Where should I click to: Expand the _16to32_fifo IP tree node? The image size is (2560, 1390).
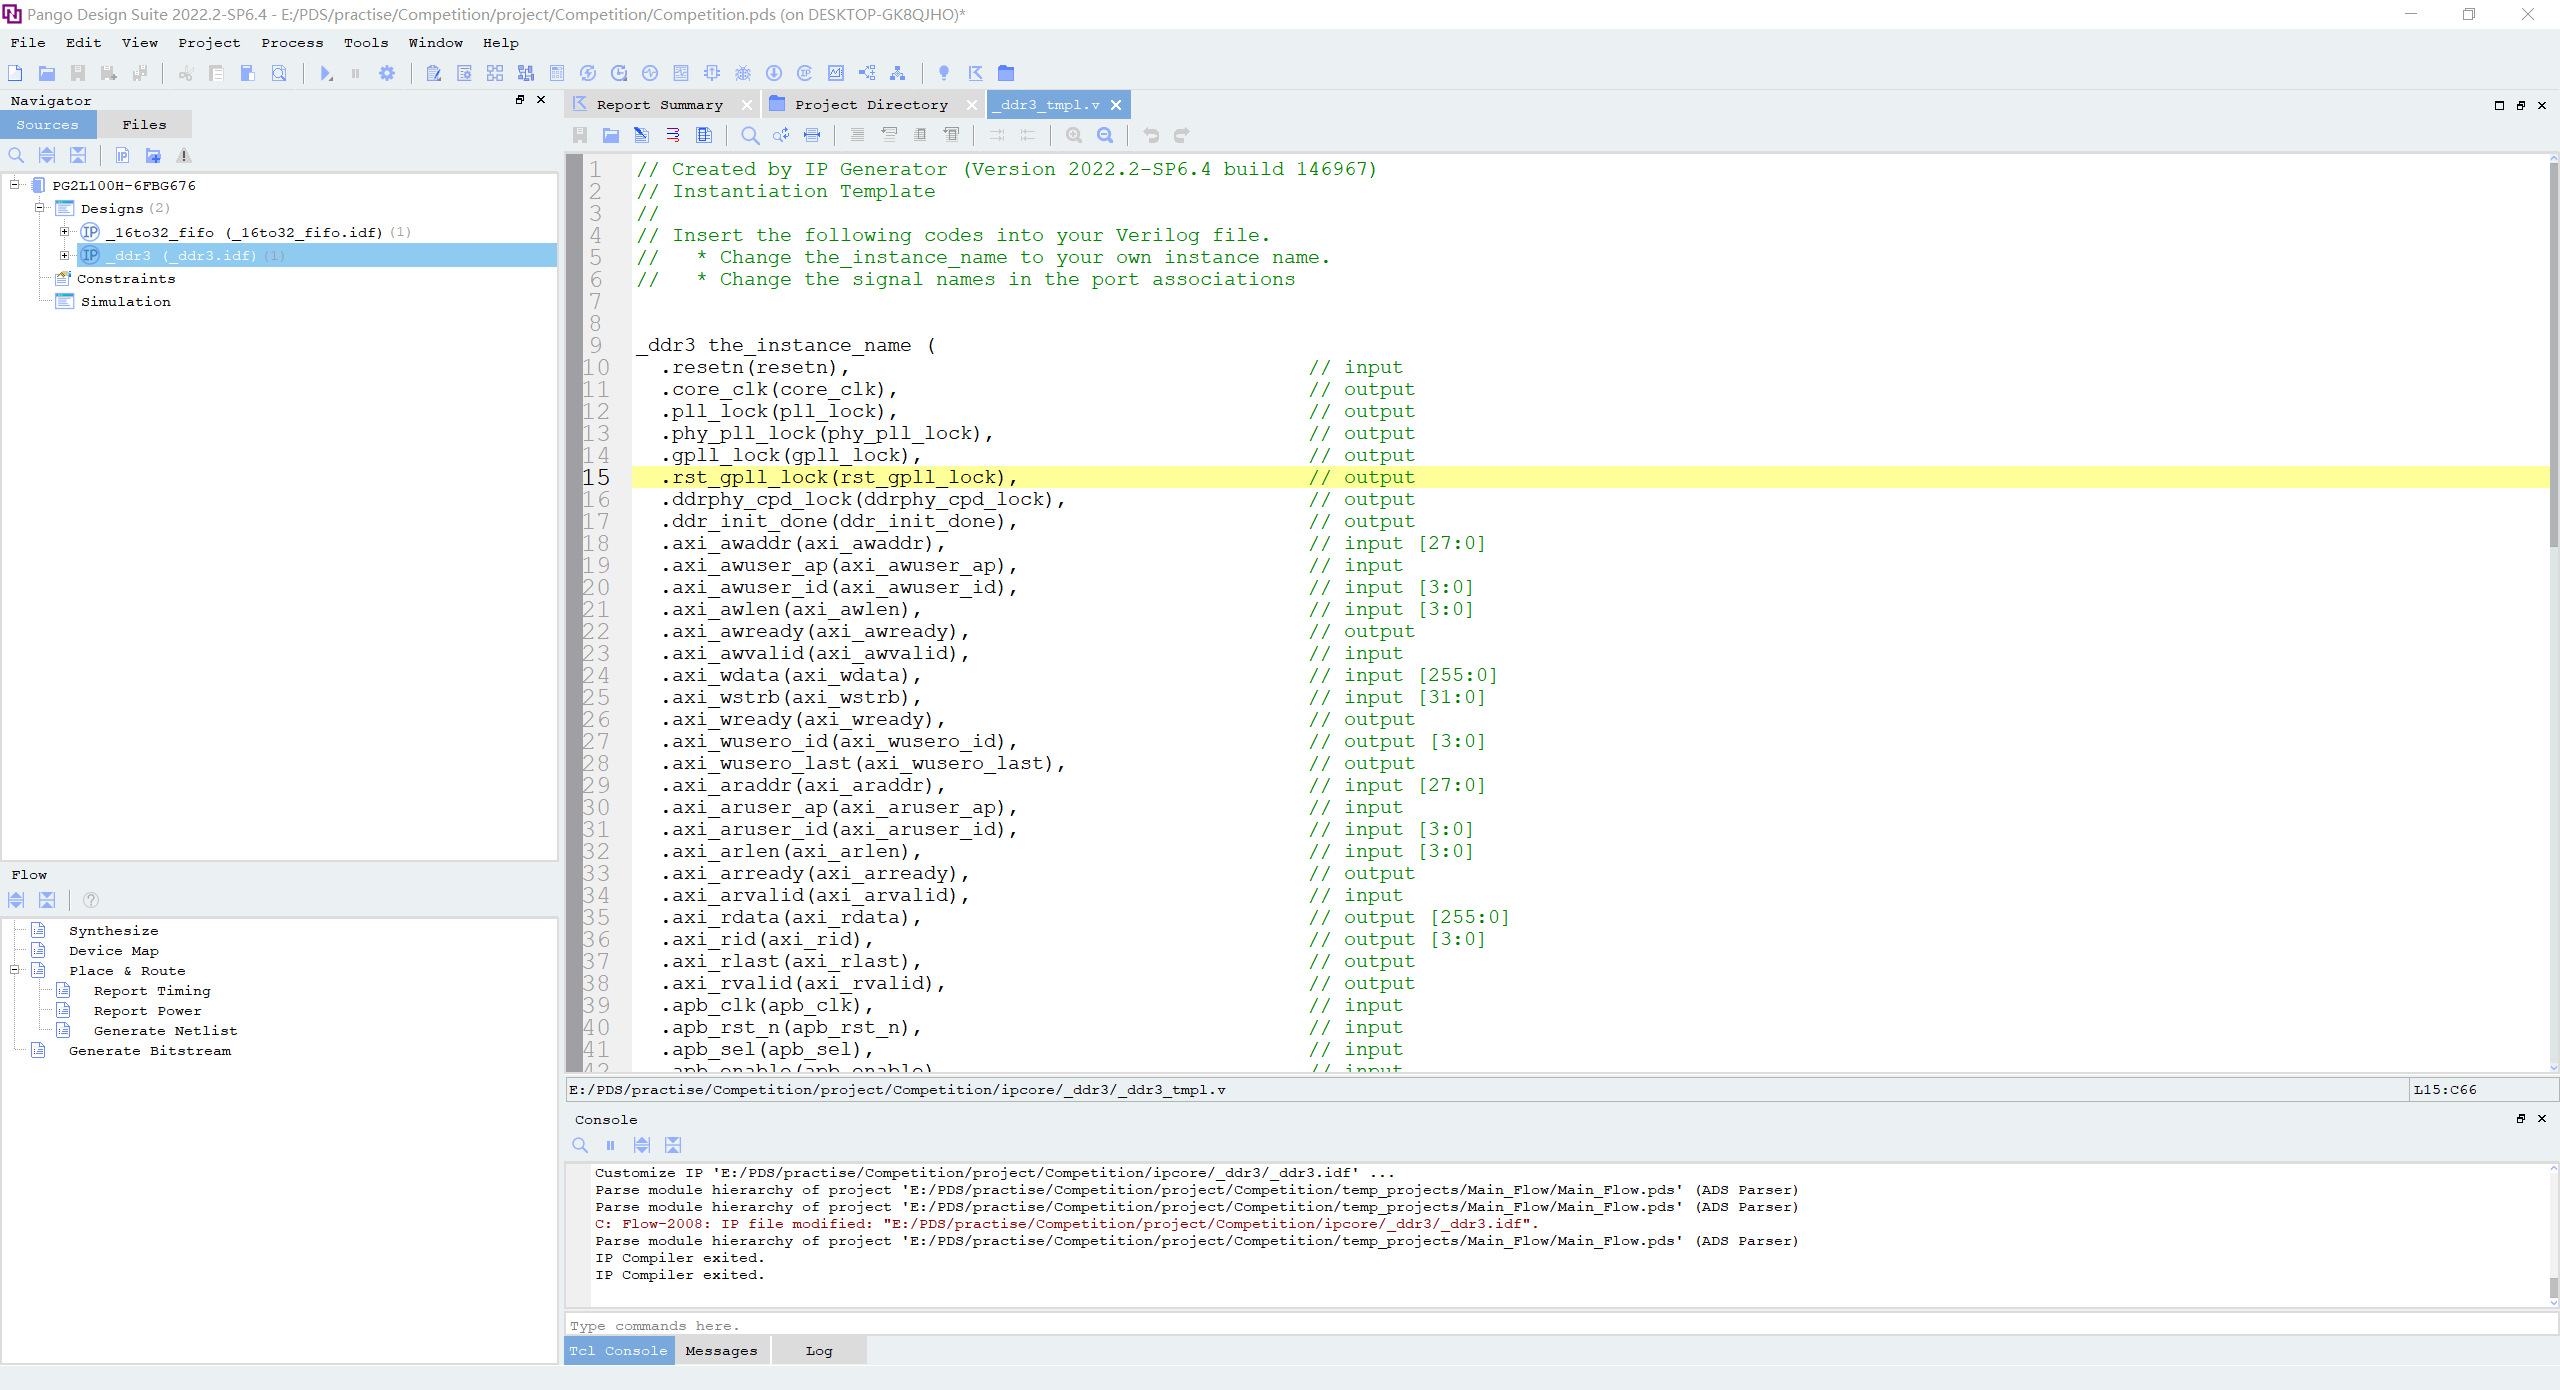(x=65, y=232)
